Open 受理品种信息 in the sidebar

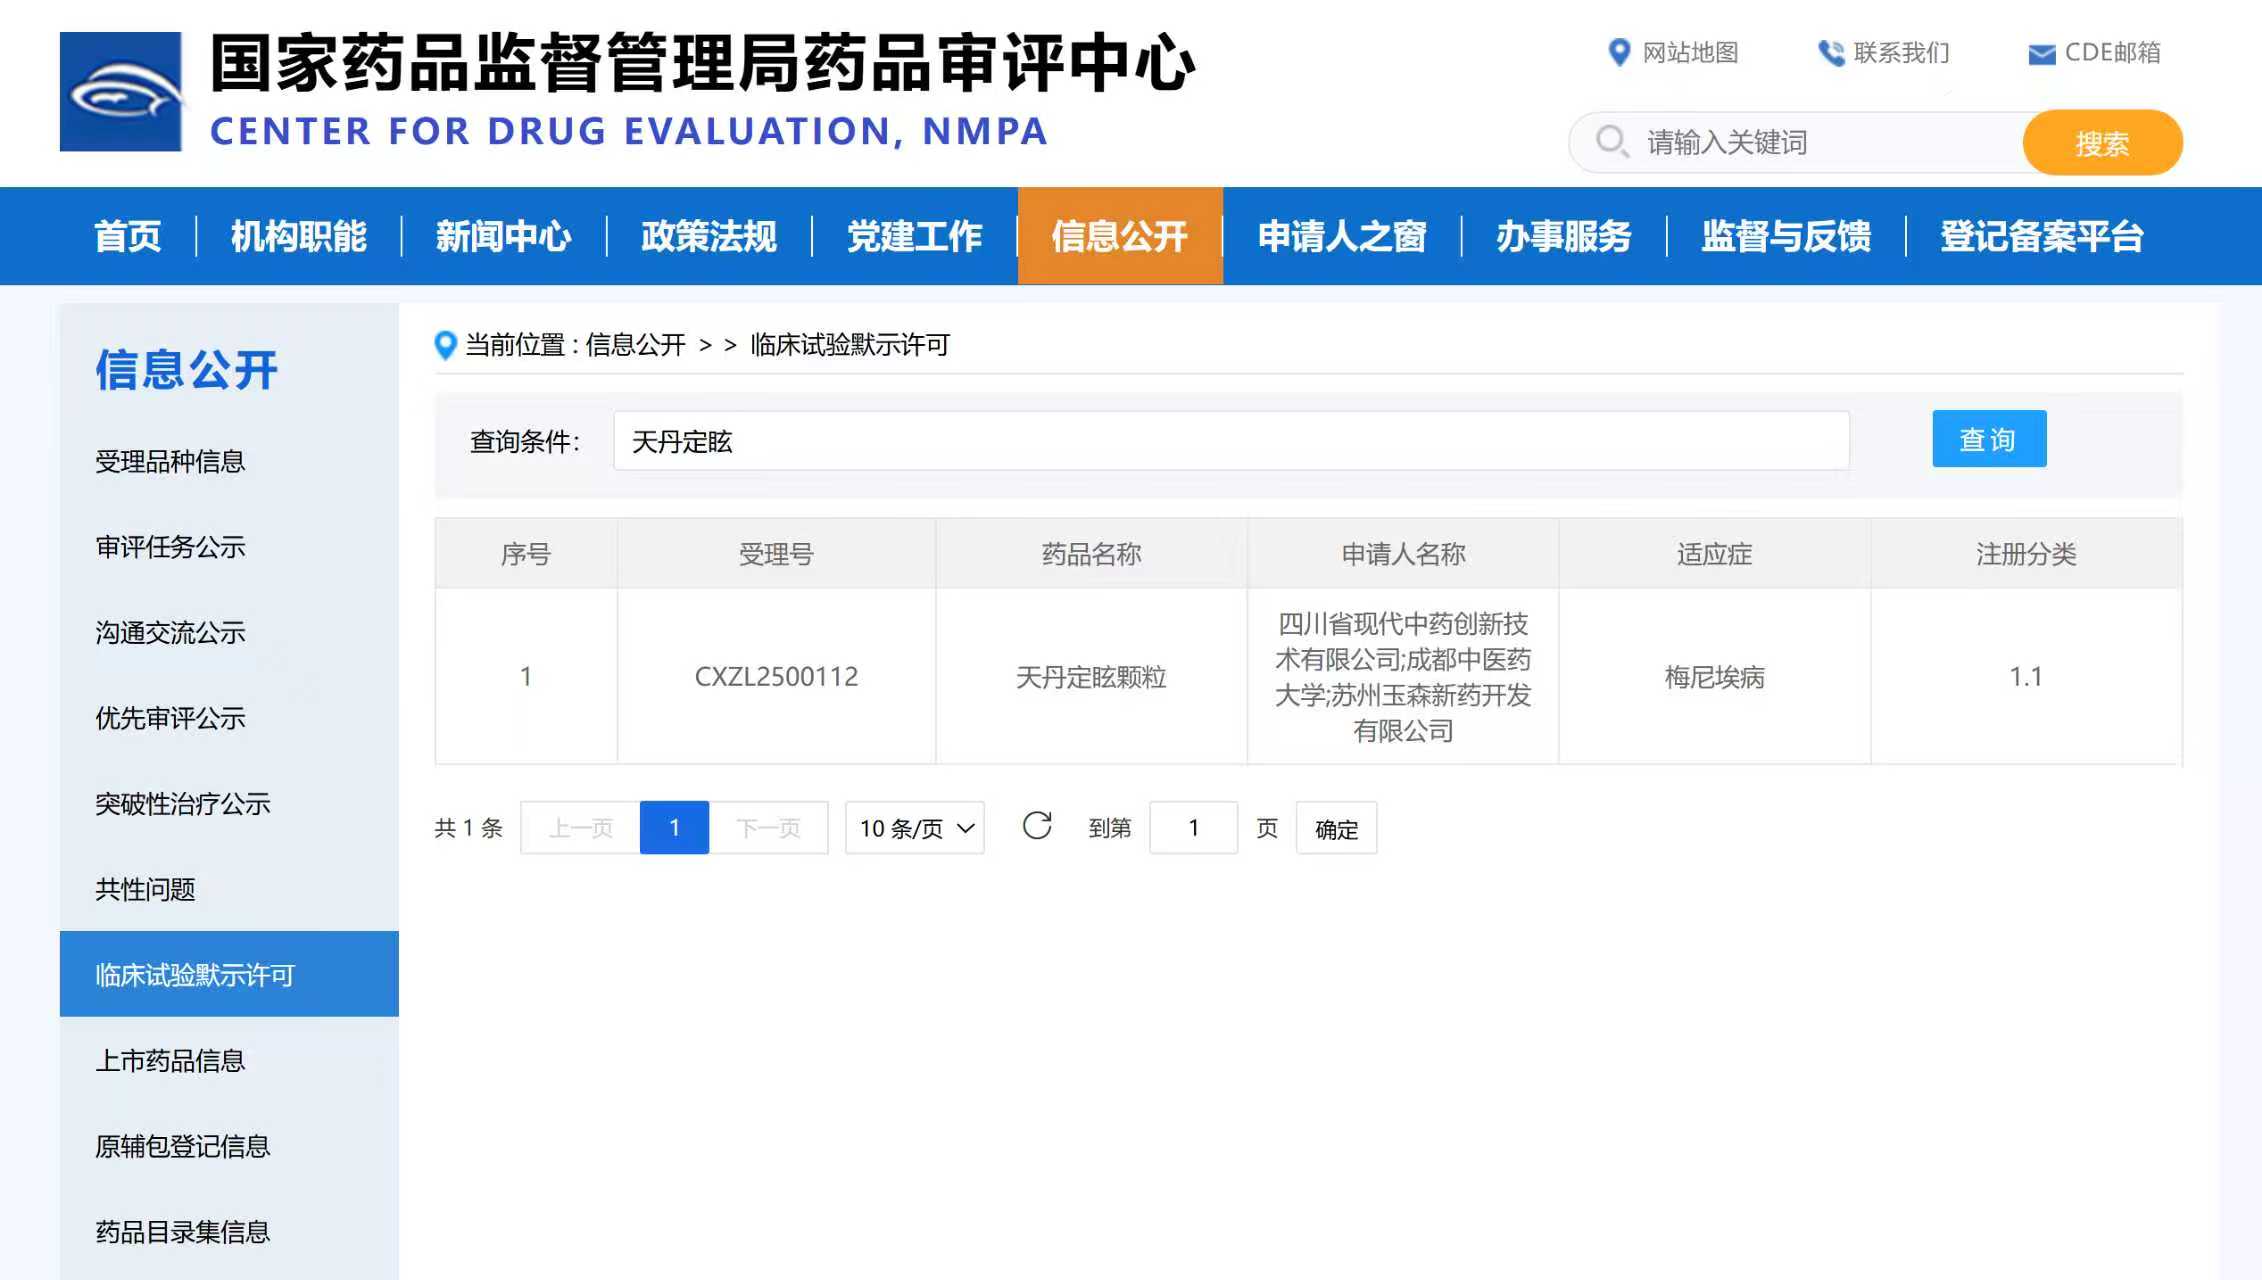tap(170, 461)
